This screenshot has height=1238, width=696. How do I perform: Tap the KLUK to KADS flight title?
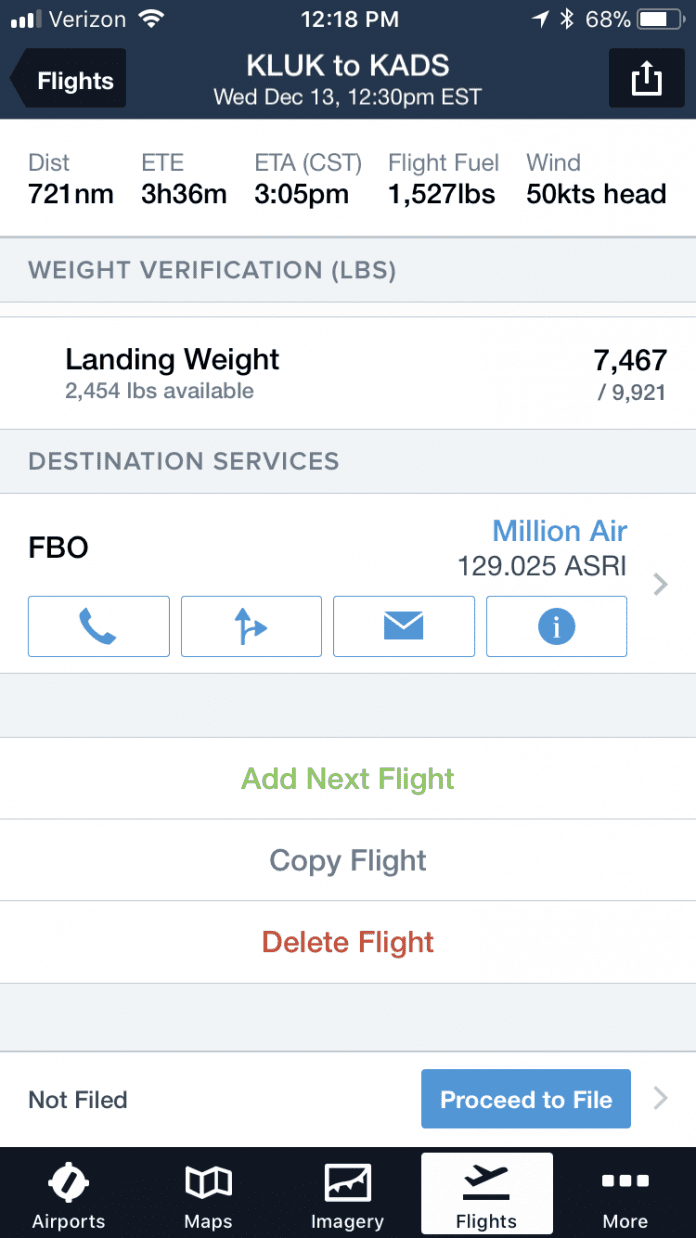(x=347, y=66)
